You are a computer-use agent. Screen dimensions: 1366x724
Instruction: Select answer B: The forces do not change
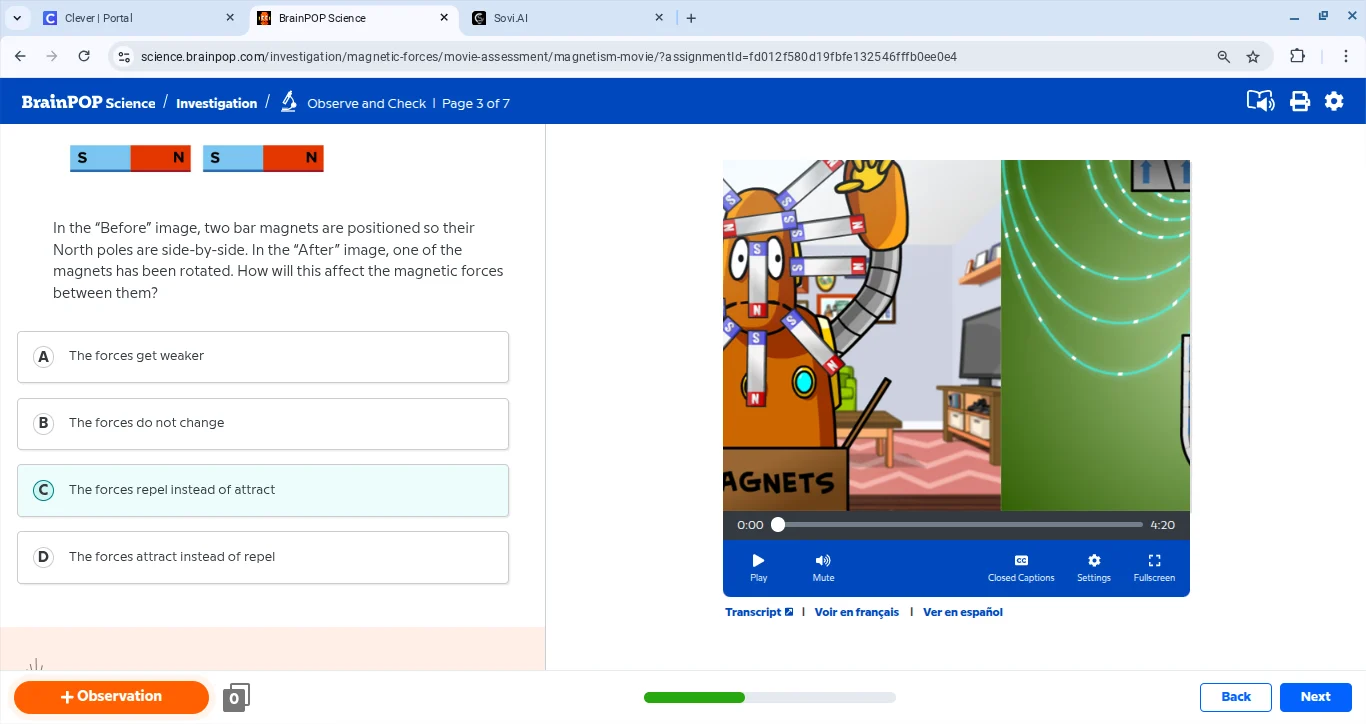click(x=262, y=424)
